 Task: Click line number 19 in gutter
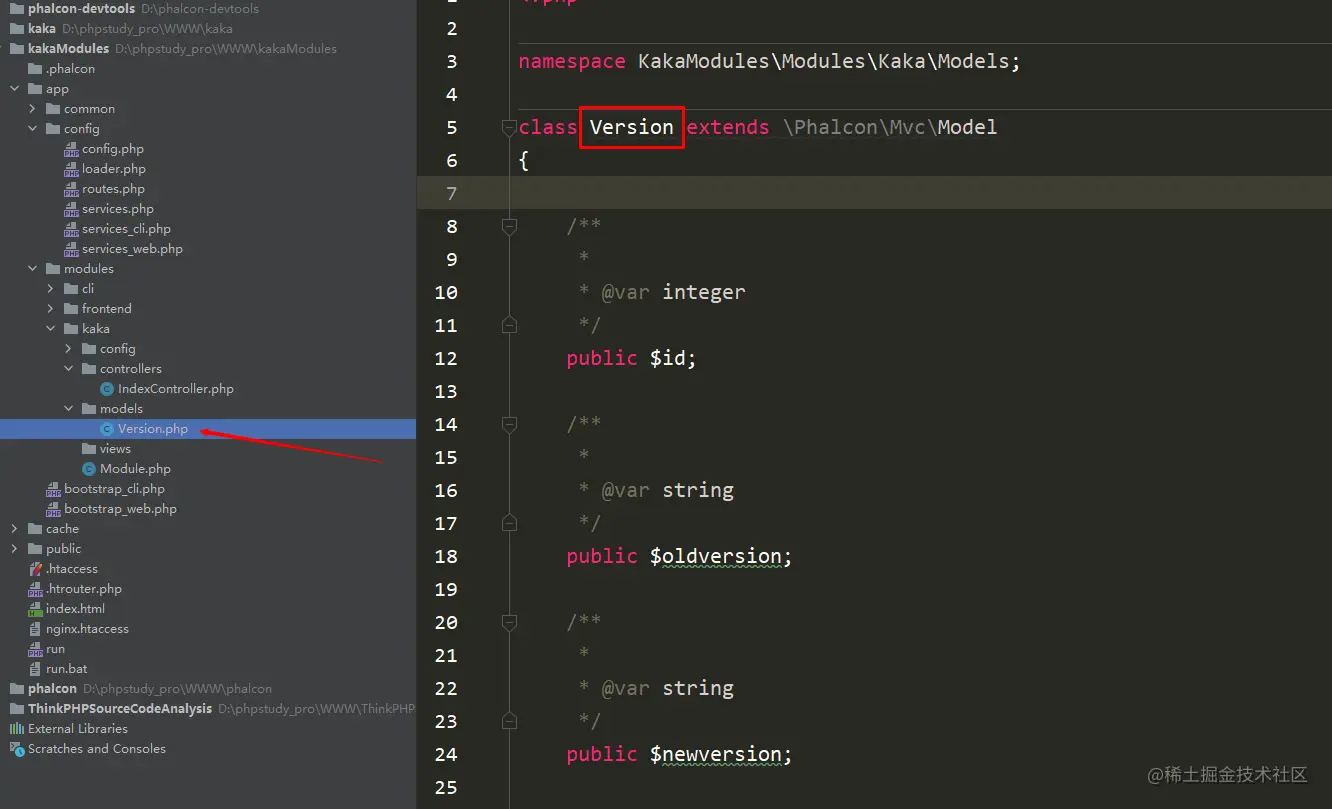[446, 589]
